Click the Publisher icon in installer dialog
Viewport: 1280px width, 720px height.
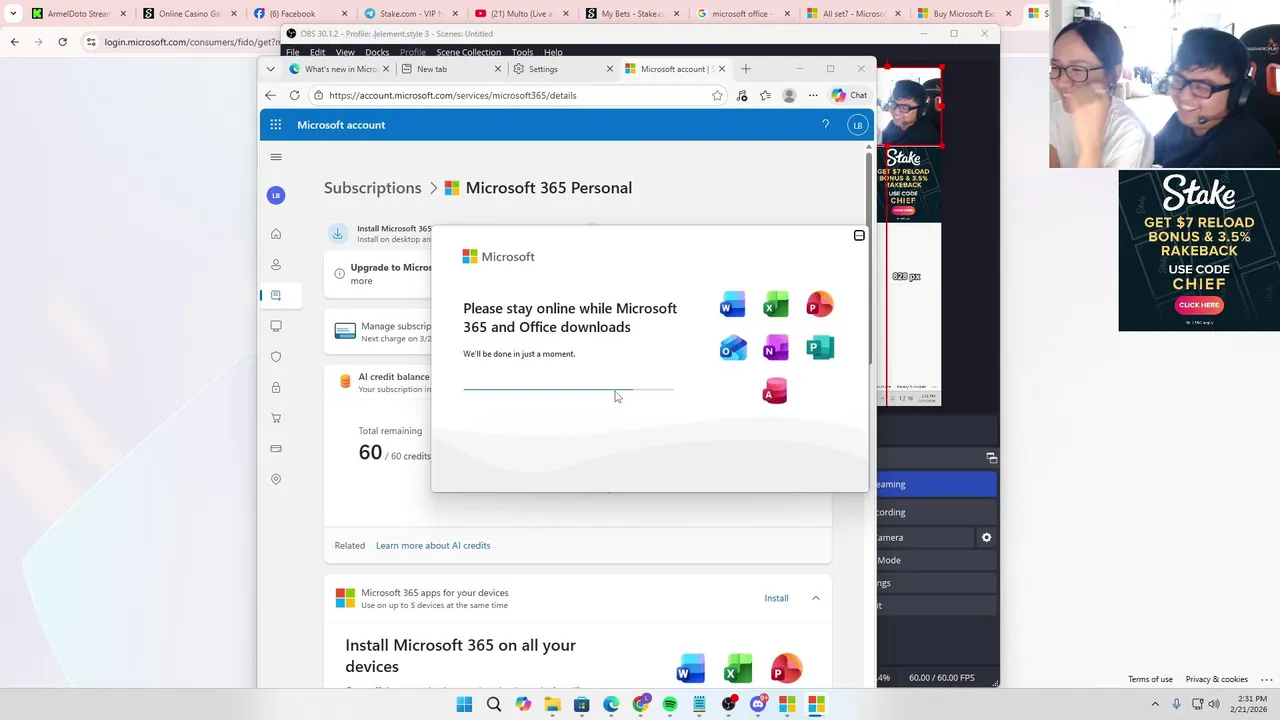819,348
